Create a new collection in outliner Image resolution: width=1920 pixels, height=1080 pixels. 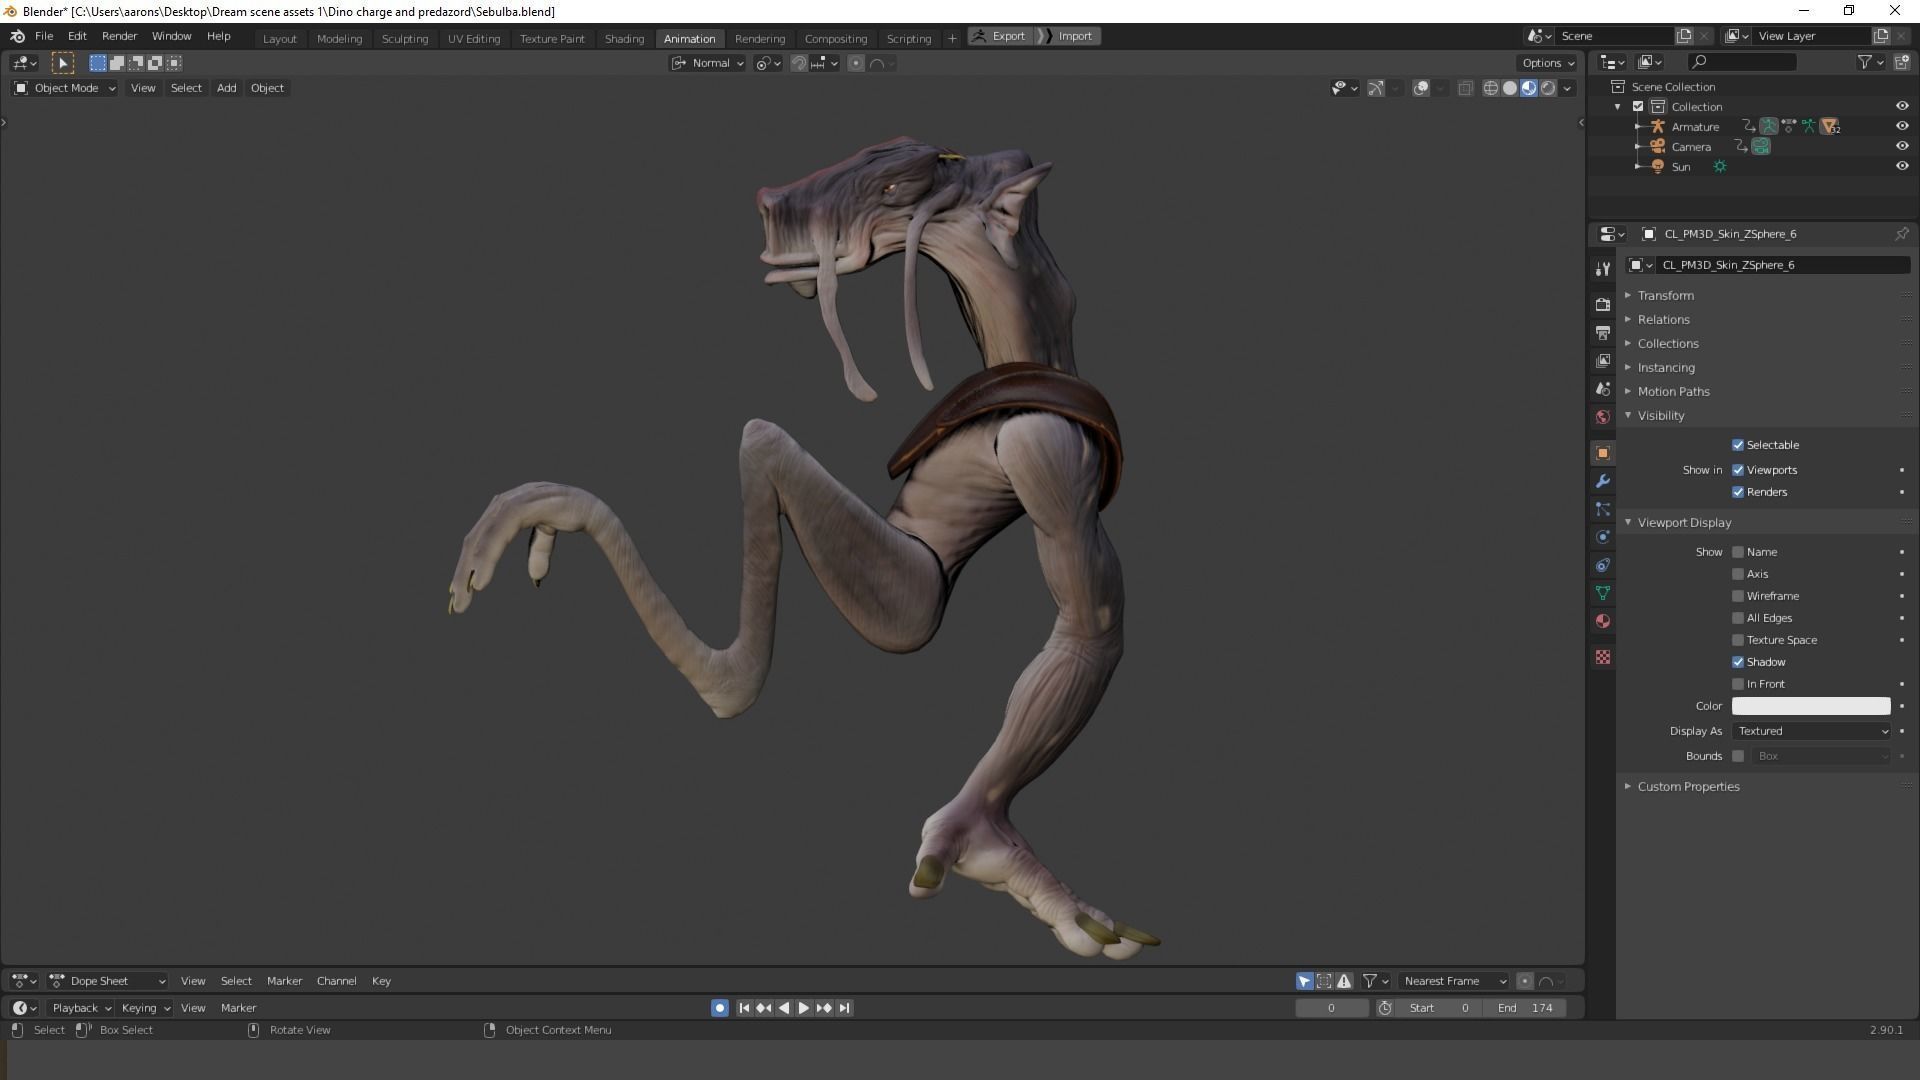coord(1901,62)
